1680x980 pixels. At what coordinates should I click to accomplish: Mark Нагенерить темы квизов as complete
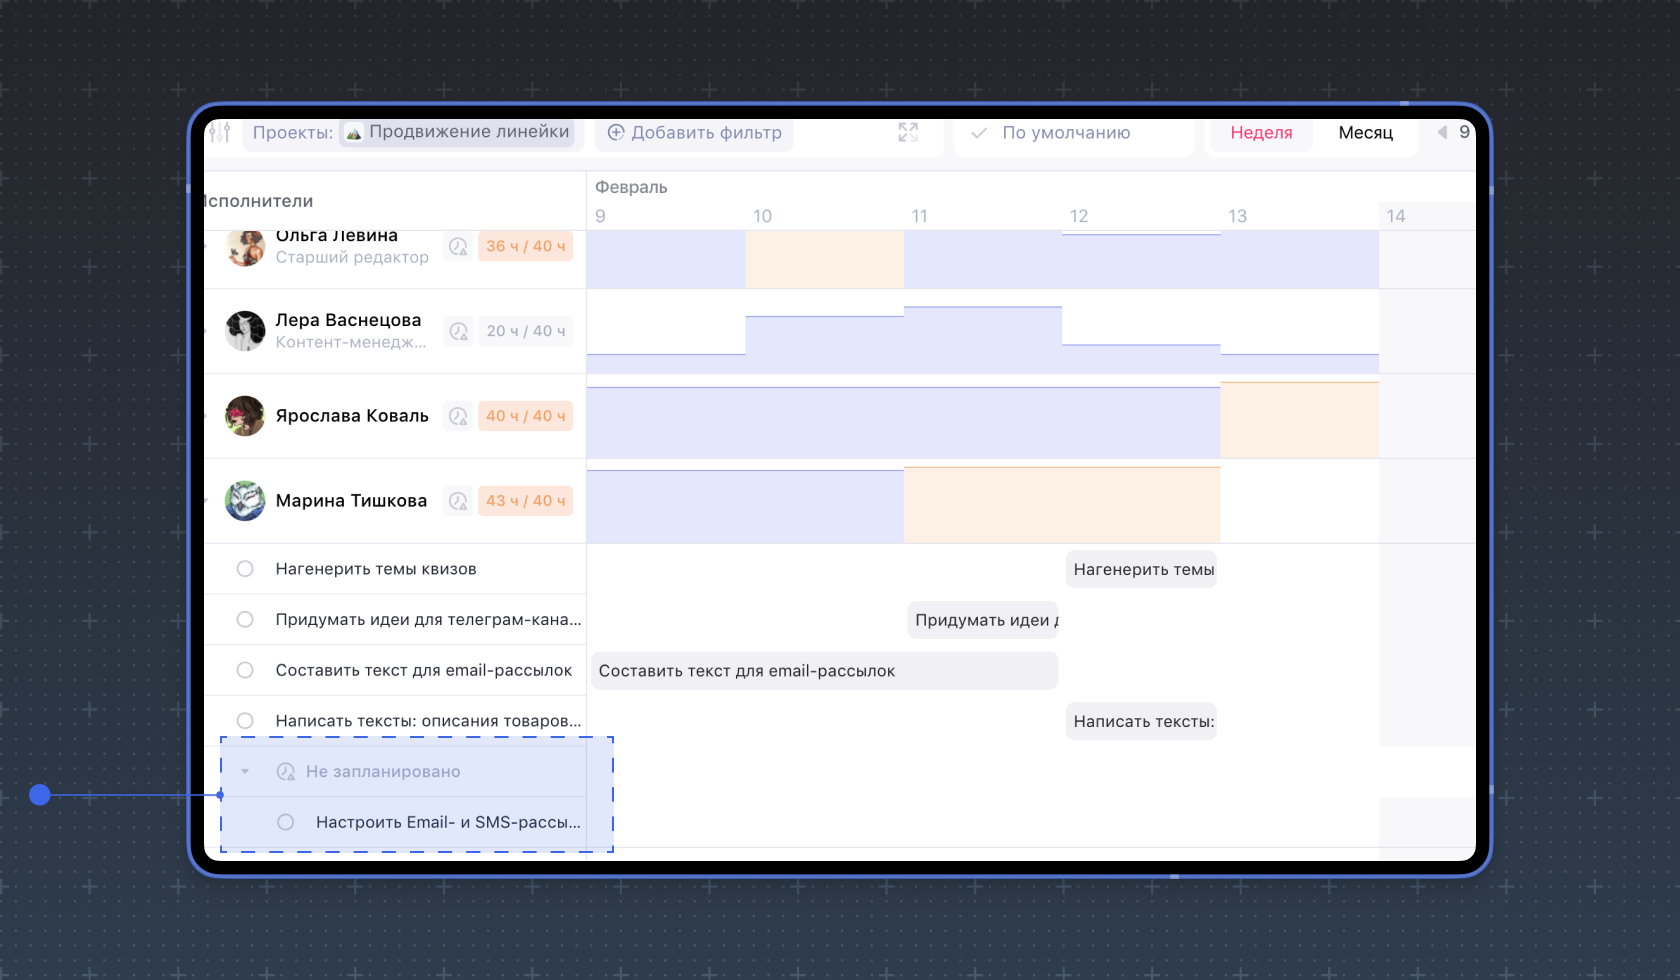[245, 569]
